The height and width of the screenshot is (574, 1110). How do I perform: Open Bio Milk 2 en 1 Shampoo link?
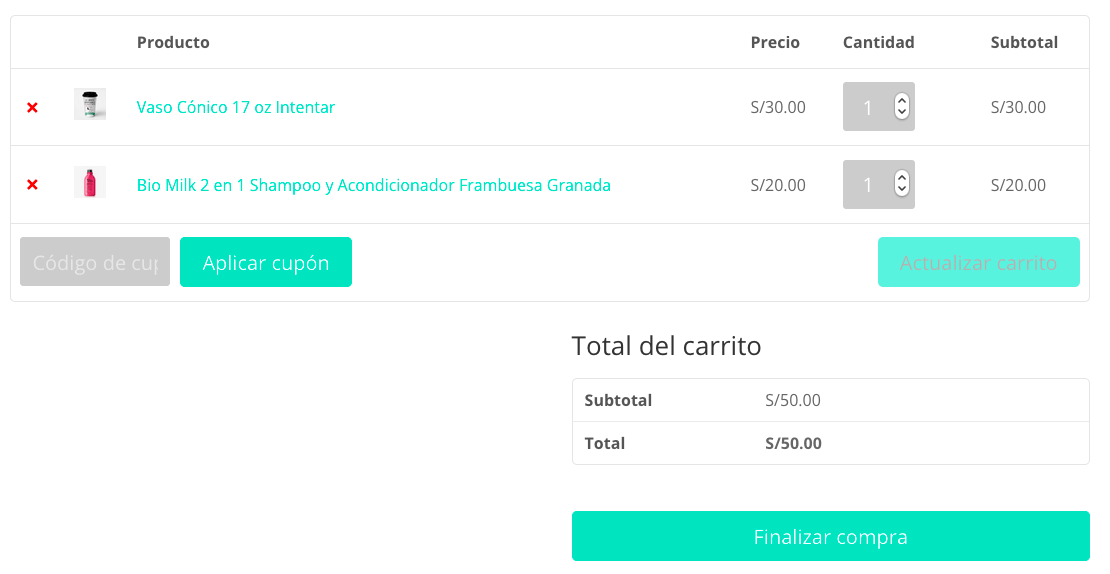pos(374,185)
